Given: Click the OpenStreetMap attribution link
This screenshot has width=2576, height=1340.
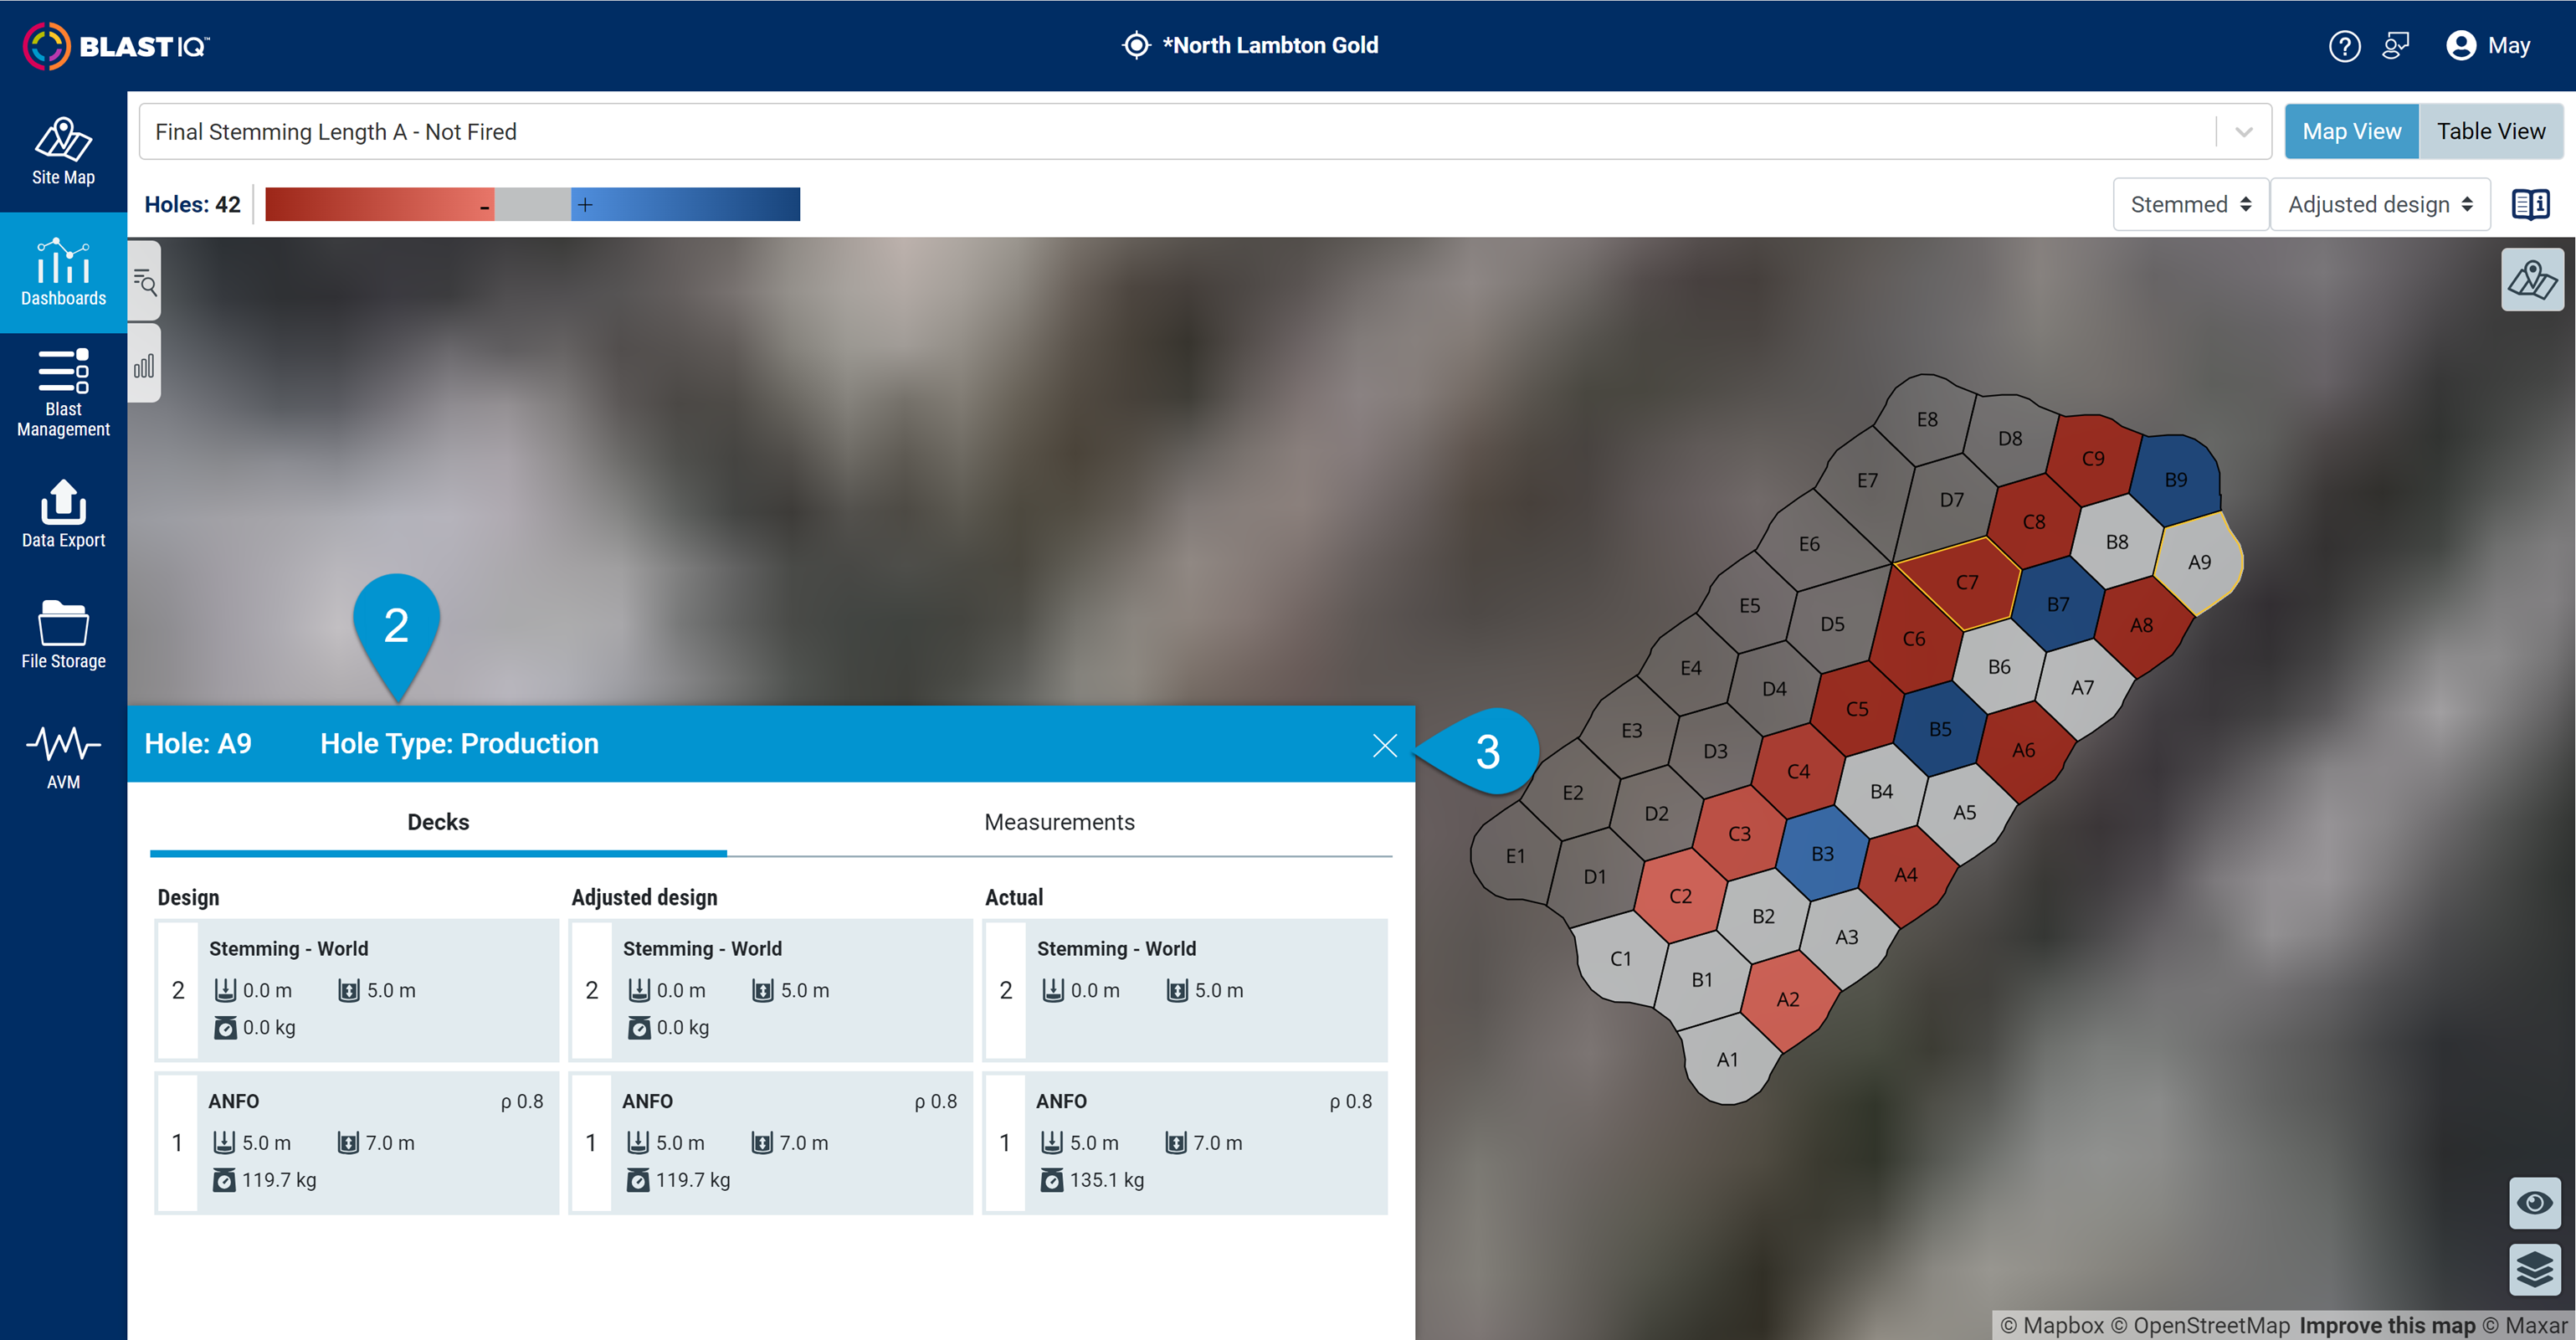Looking at the screenshot, I should 2200,1325.
